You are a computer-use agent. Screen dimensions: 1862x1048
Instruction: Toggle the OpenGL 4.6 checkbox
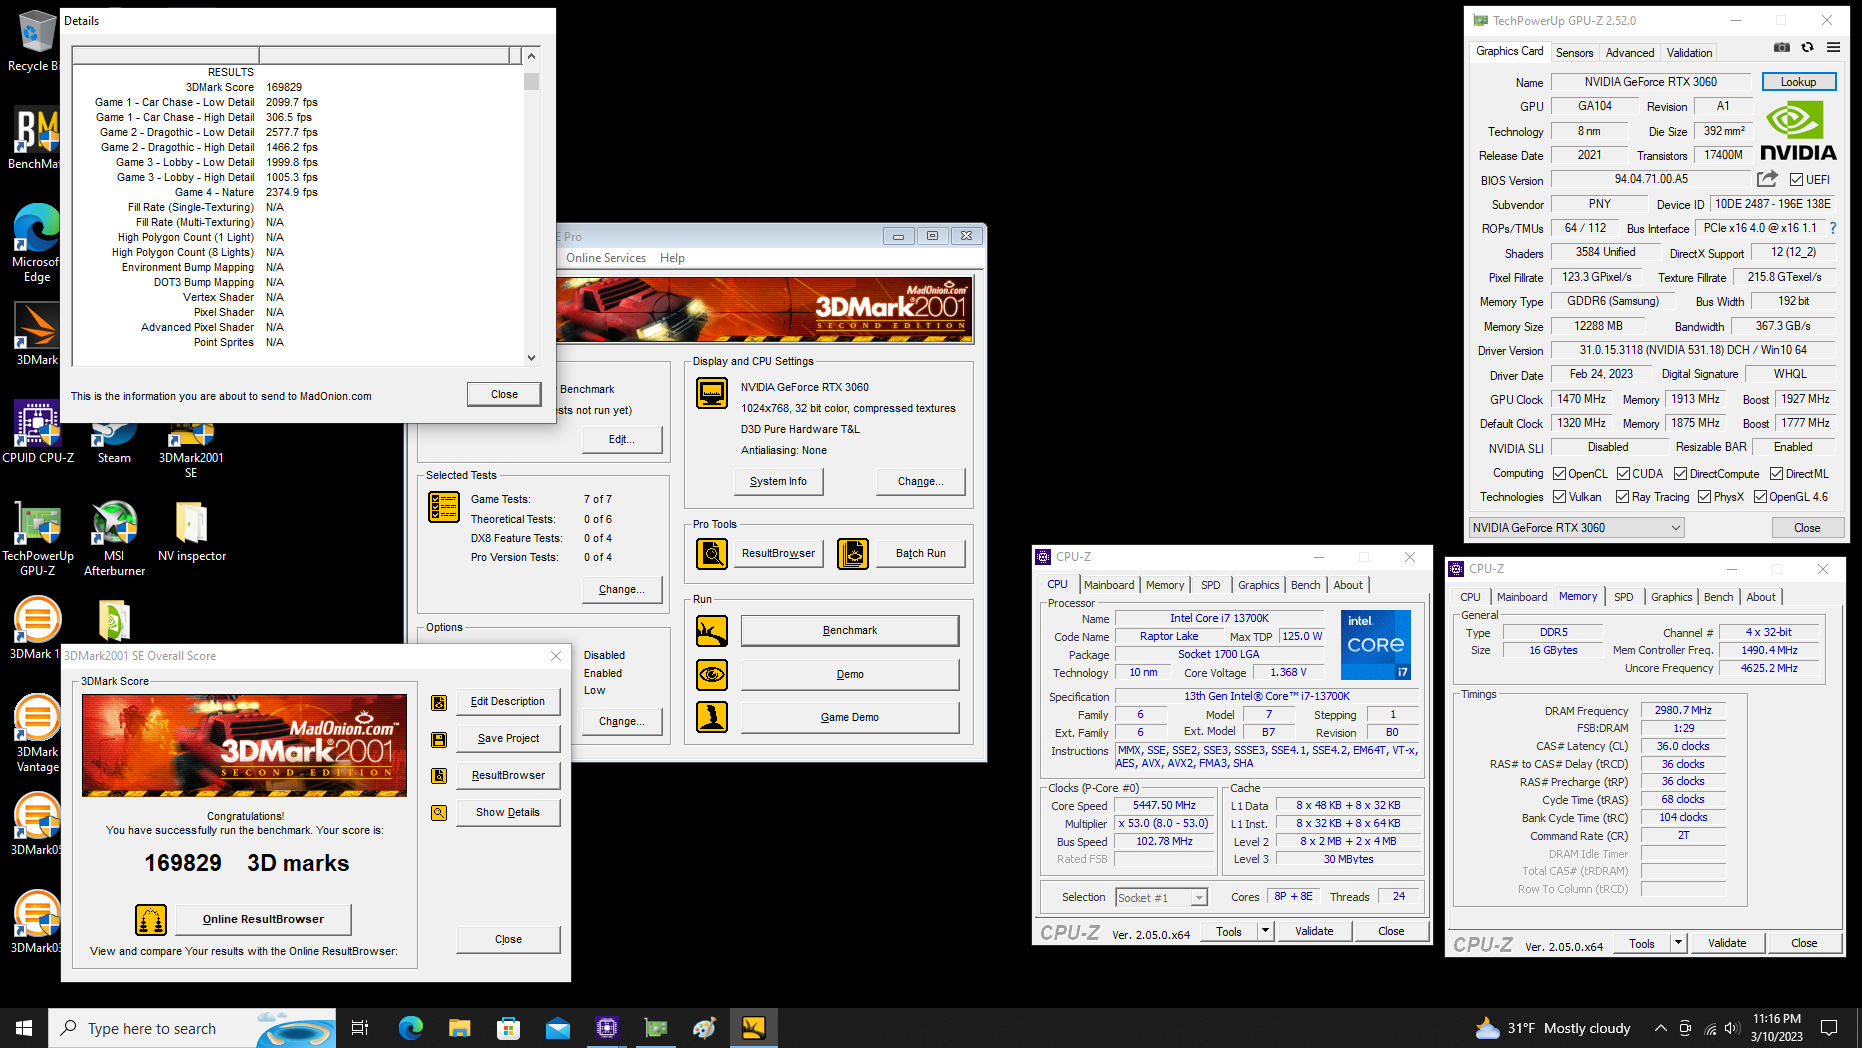(x=1761, y=497)
